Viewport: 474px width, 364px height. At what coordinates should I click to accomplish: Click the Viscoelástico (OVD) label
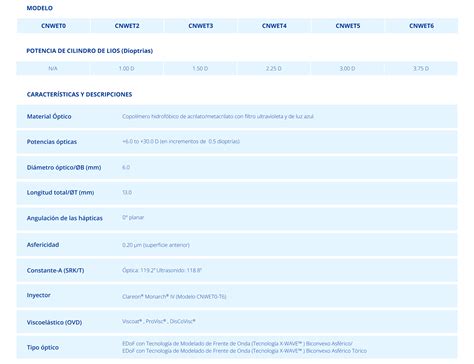pos(54,322)
